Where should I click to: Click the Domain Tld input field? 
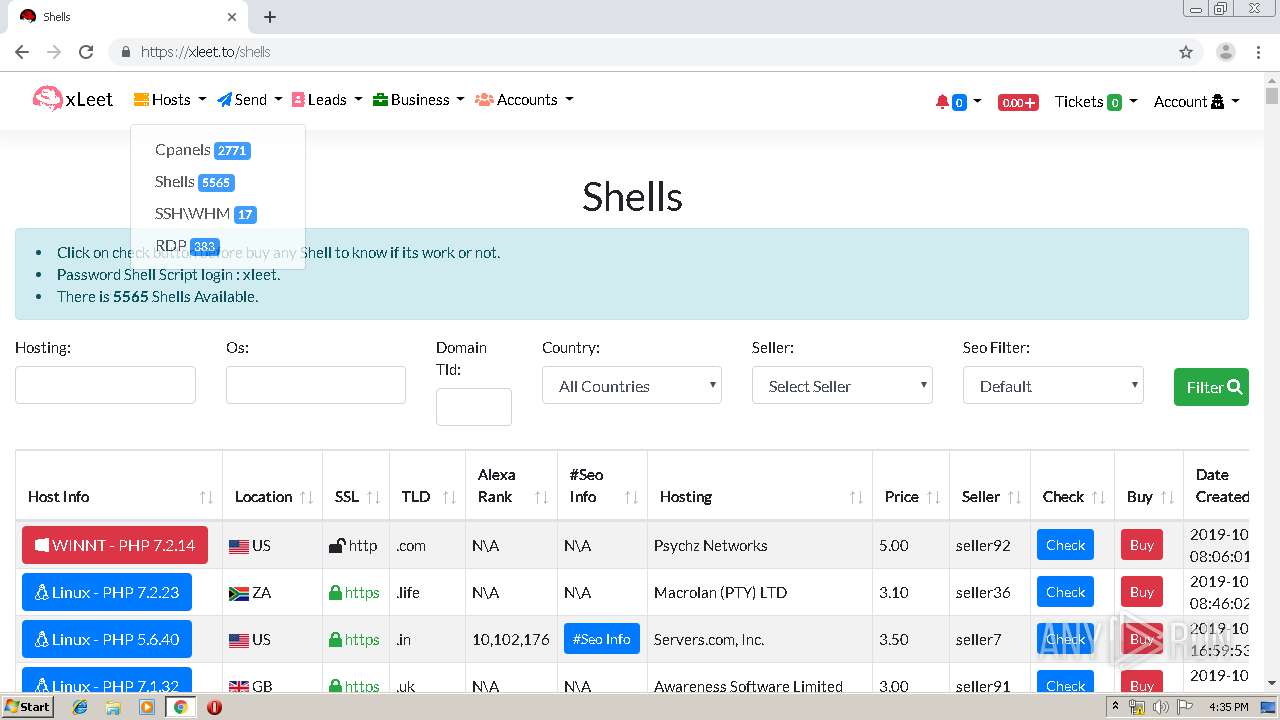pos(474,407)
